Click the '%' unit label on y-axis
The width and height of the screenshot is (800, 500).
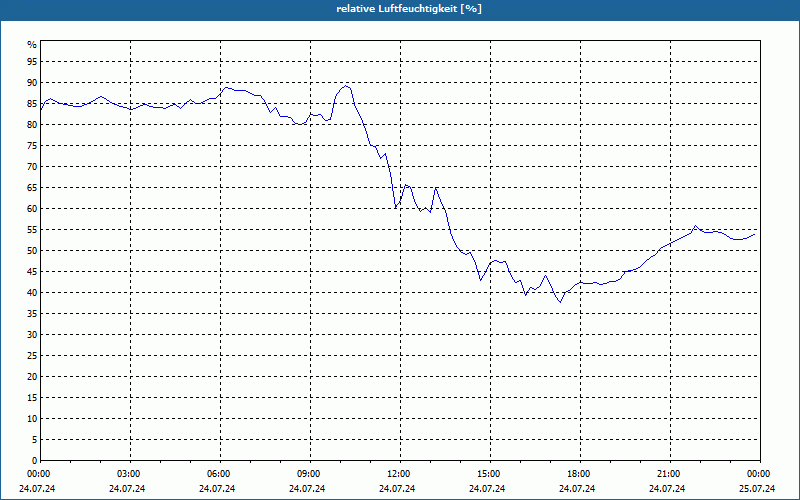point(32,45)
